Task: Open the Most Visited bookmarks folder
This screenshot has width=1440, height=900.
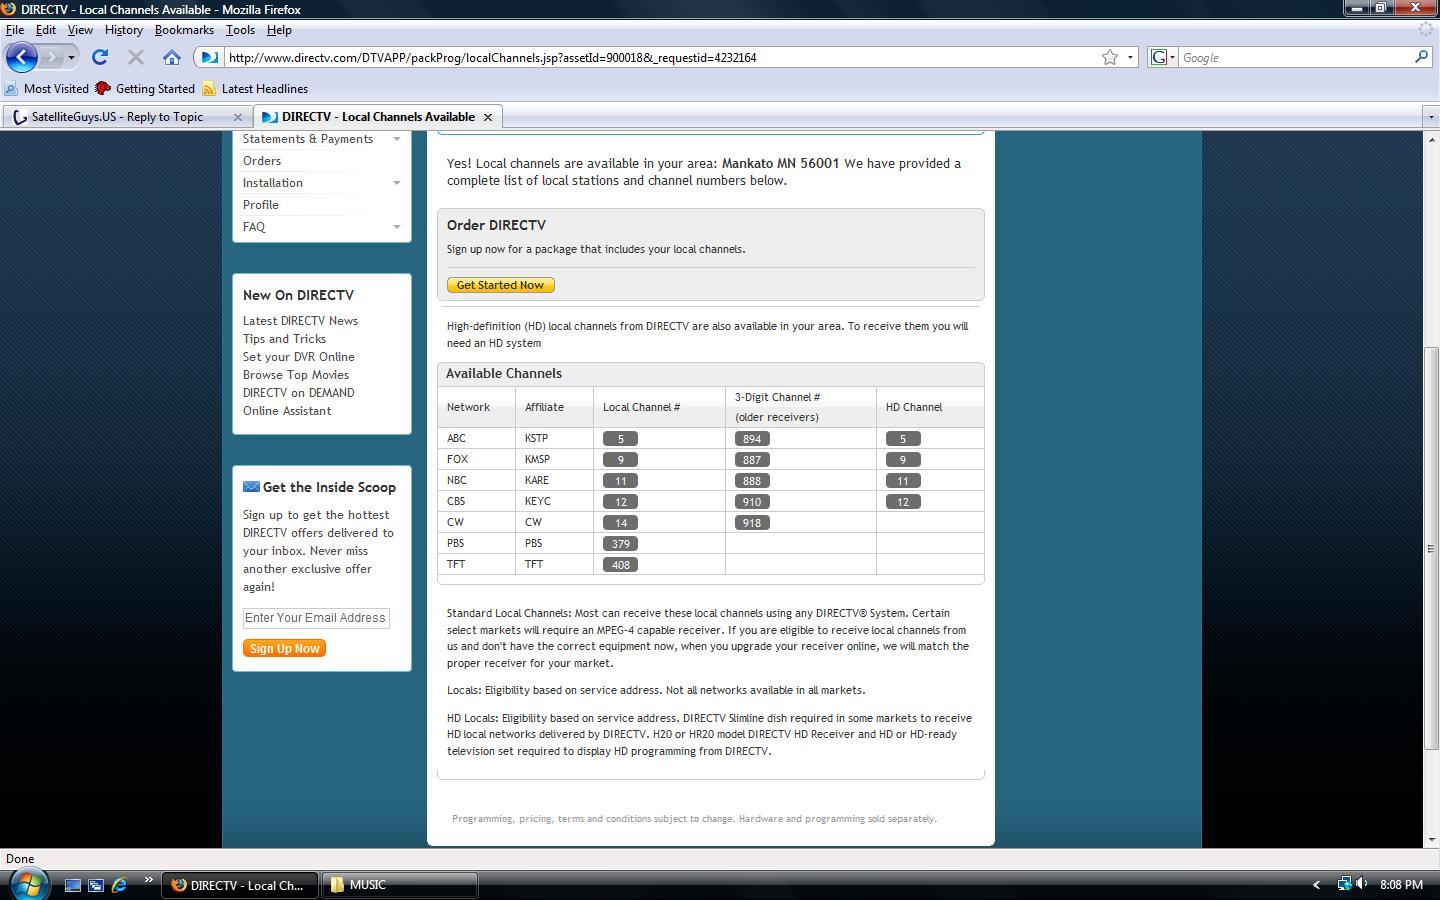Action: click(47, 89)
